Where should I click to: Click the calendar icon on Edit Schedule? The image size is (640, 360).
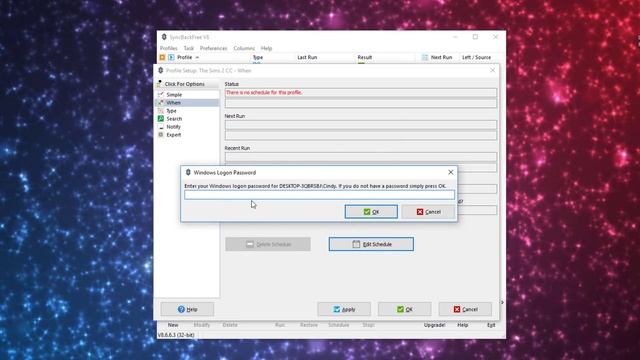coord(356,244)
